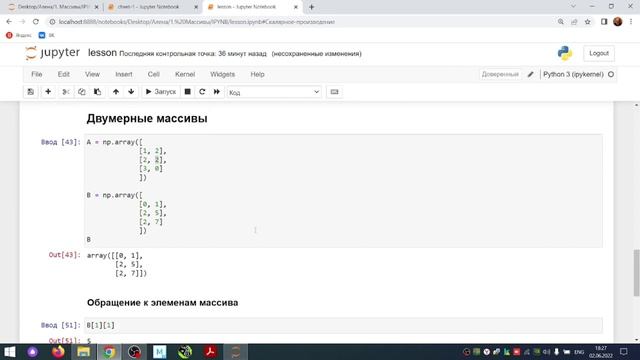Click inside code cell Ввод [43]
Image resolution: width=640 pixels, height=360 pixels.
pyautogui.click(x=343, y=191)
